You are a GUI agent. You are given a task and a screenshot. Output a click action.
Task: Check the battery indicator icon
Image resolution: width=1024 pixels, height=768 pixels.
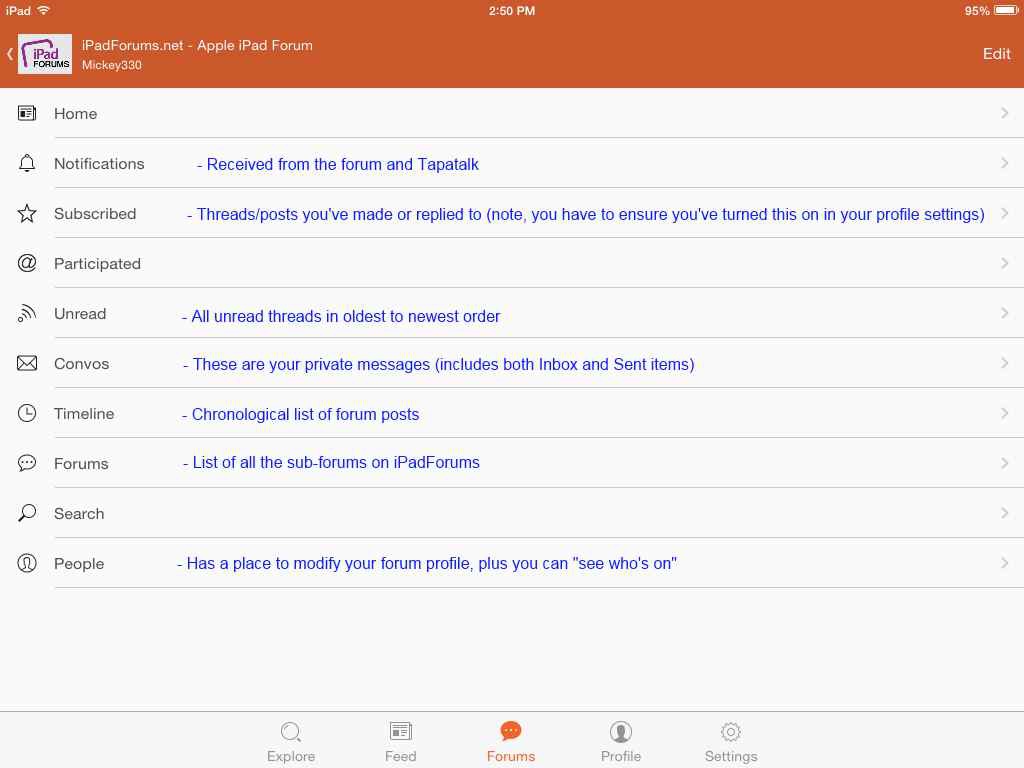1006,10
